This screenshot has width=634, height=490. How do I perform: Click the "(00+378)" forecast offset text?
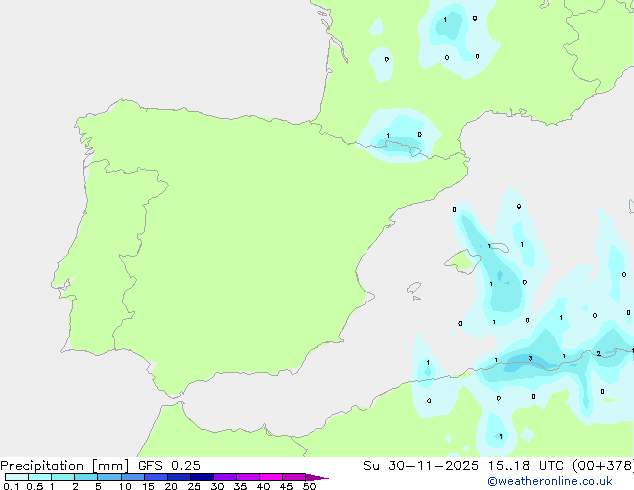pyautogui.click(x=603, y=466)
